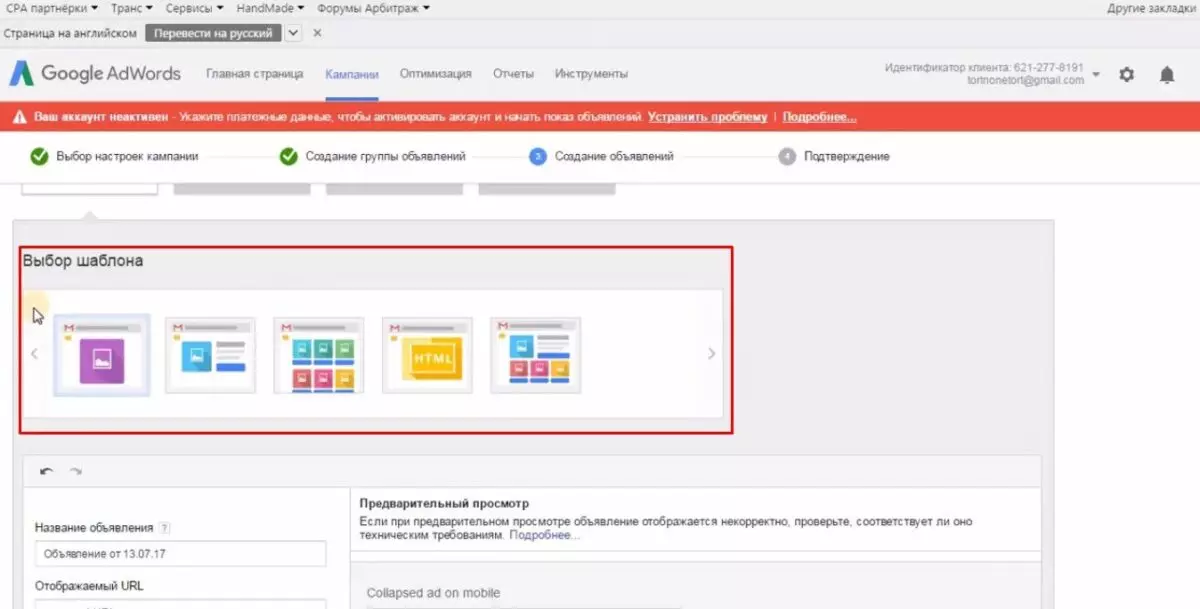Viewport: 1200px width, 609px height.
Task: Click Подробнее in the red alert bar
Action: (x=819, y=117)
